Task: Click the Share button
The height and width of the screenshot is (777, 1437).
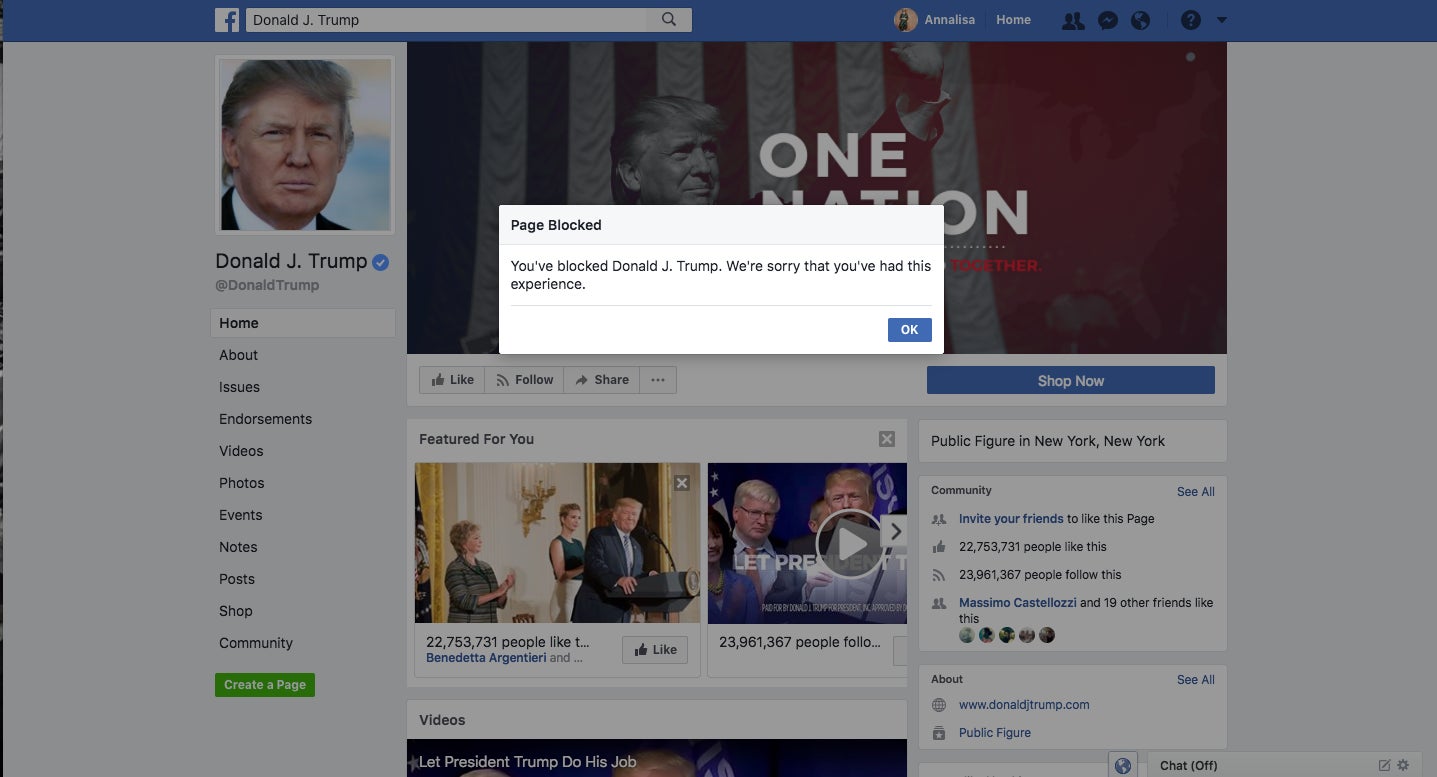Action: (x=601, y=380)
